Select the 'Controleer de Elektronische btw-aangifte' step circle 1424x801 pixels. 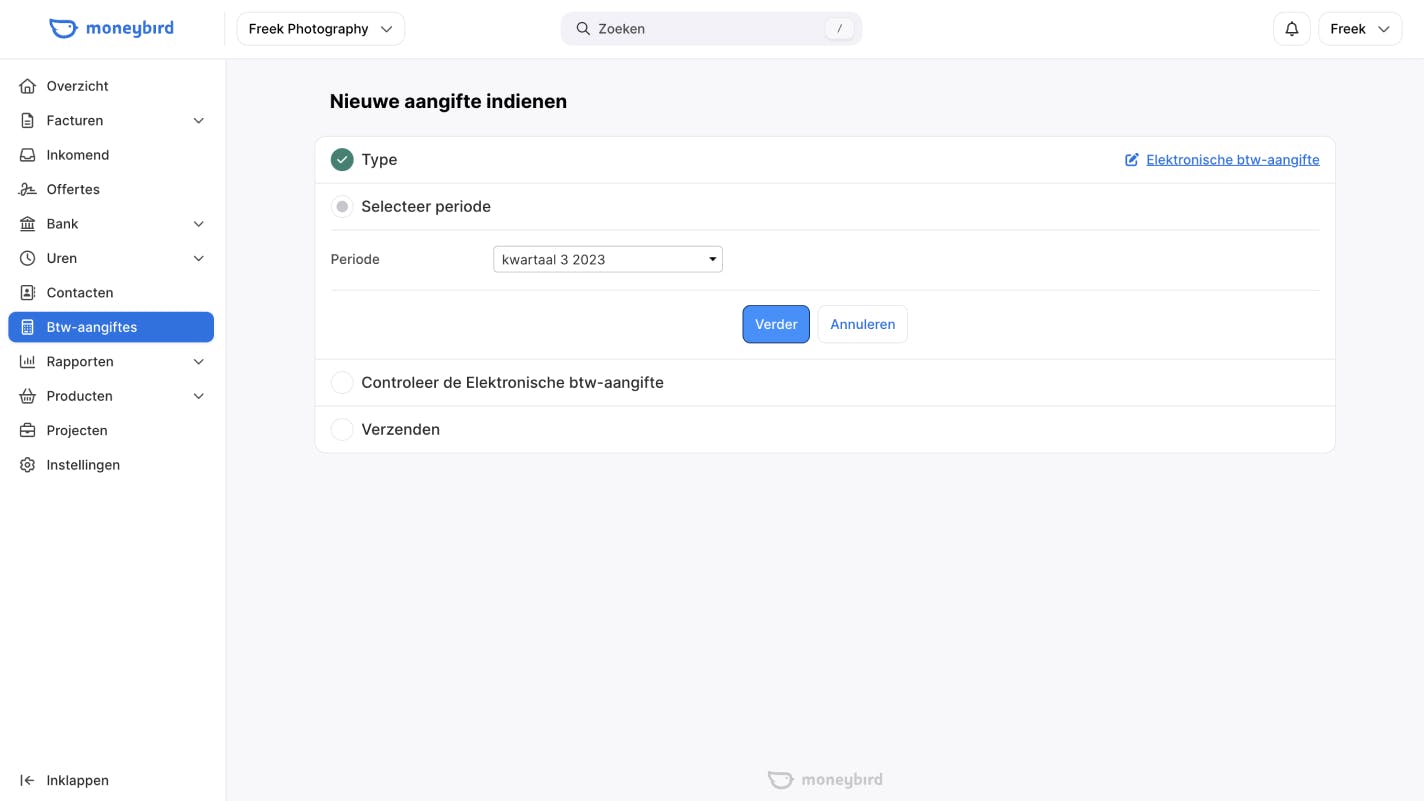[342, 383]
